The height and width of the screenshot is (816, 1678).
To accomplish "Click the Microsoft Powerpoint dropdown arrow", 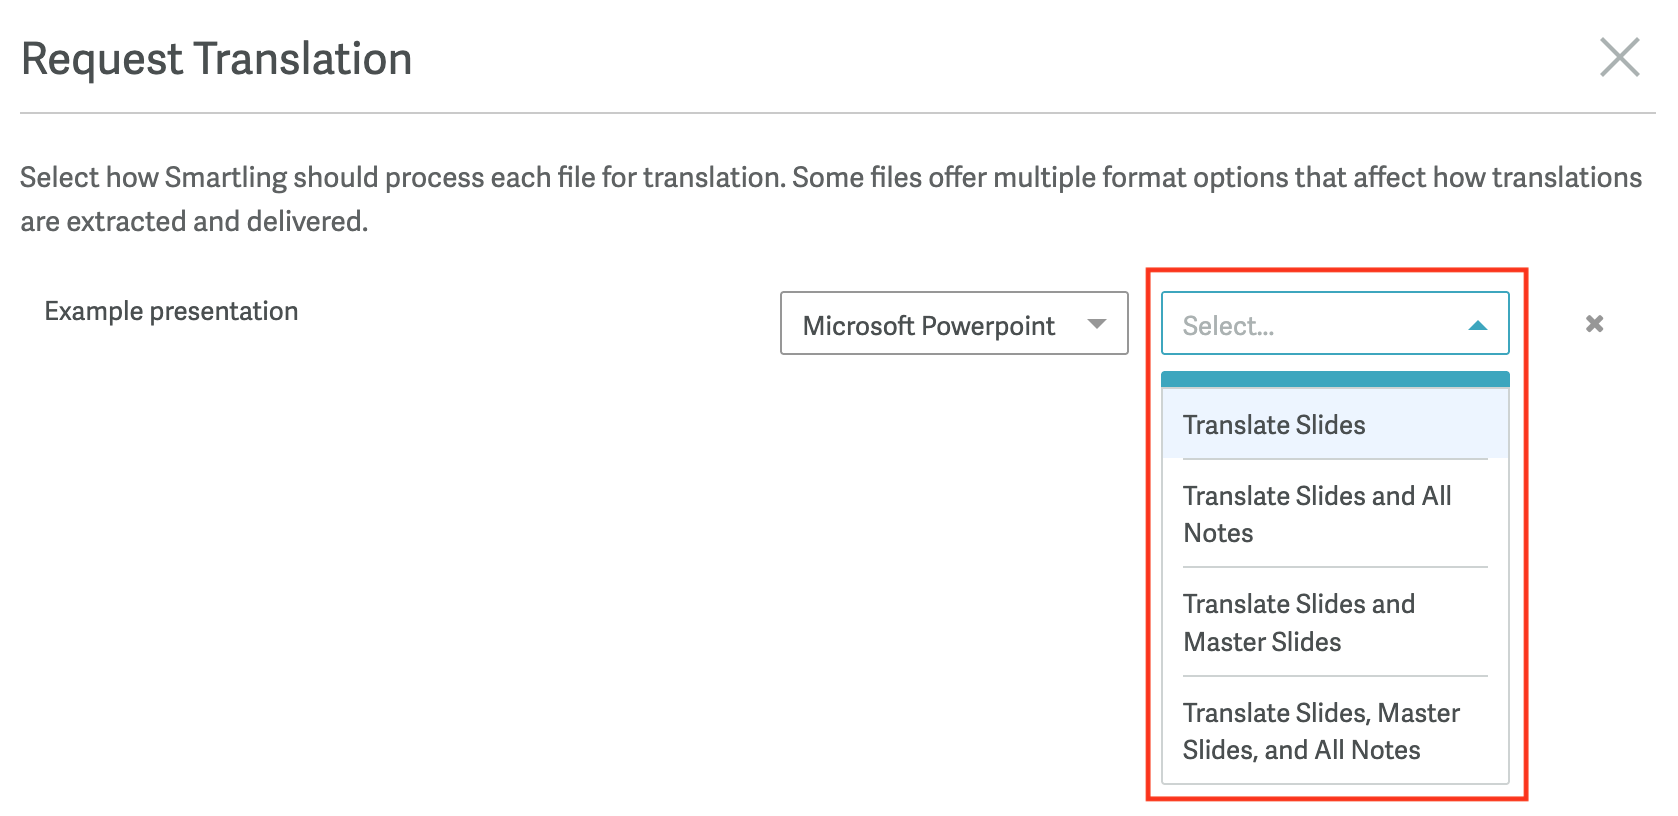I will [x=1097, y=324].
